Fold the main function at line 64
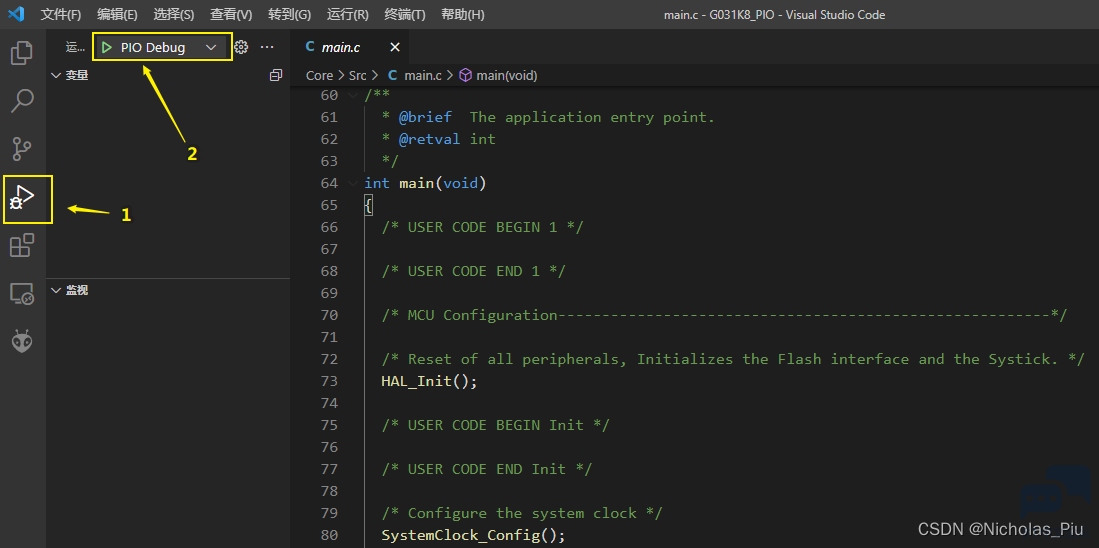1099x548 pixels. coord(352,184)
